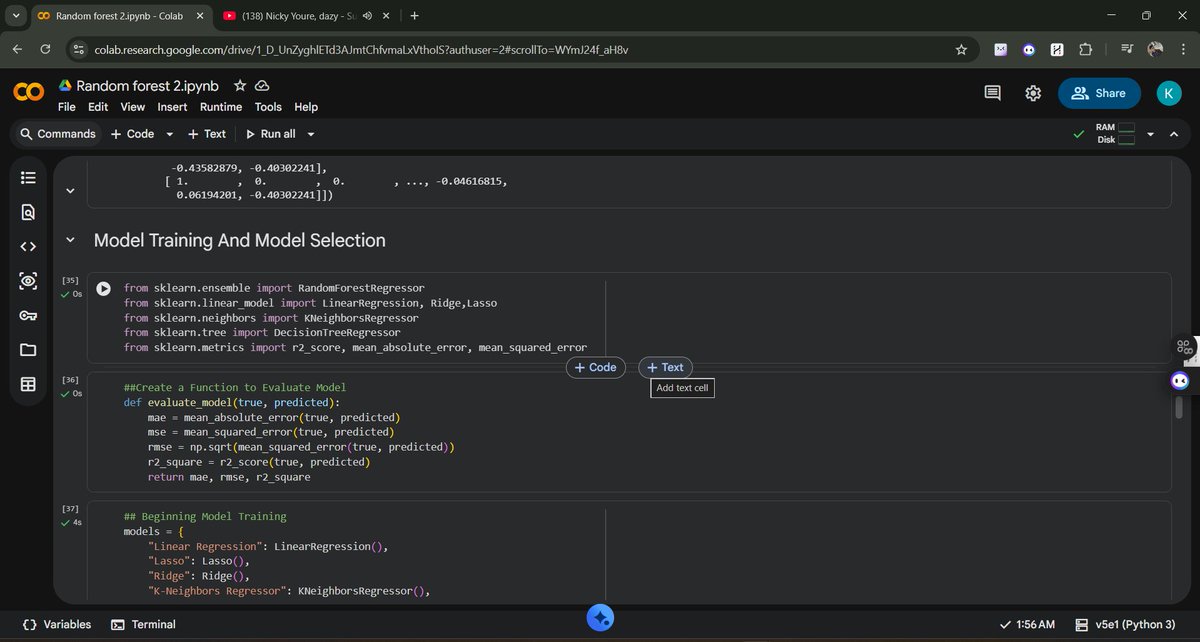Add a text cell from toolbar
The height and width of the screenshot is (642, 1200).
(x=207, y=134)
